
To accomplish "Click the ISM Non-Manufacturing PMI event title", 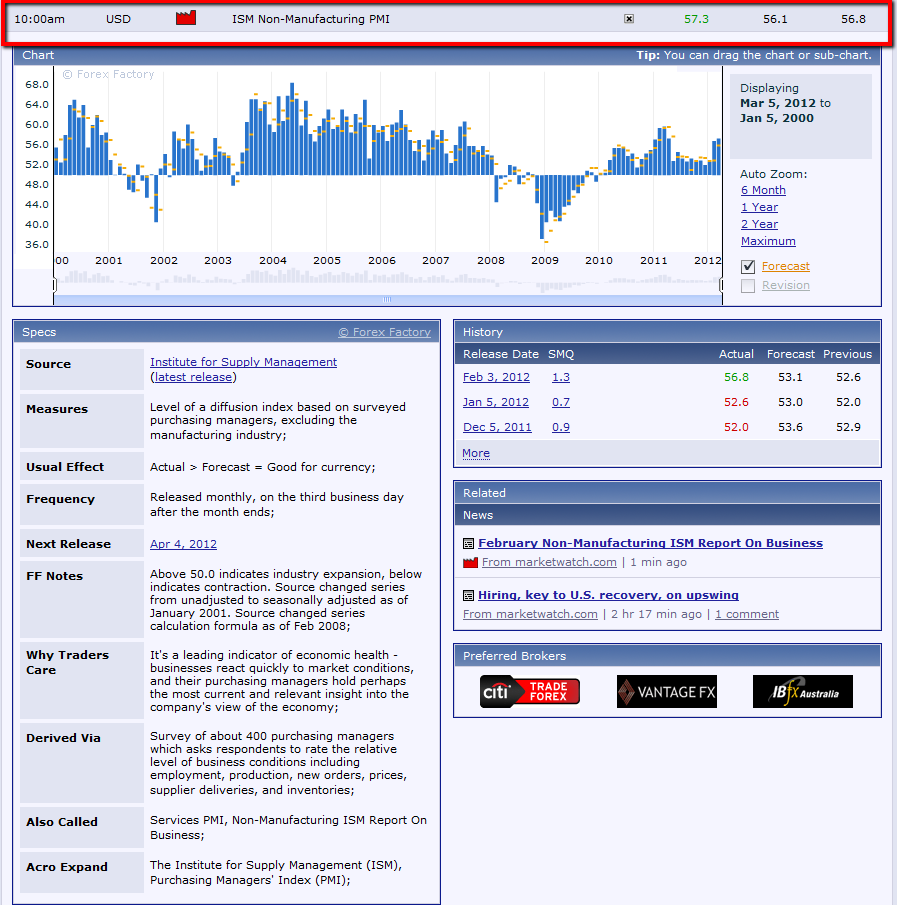I will click(311, 19).
